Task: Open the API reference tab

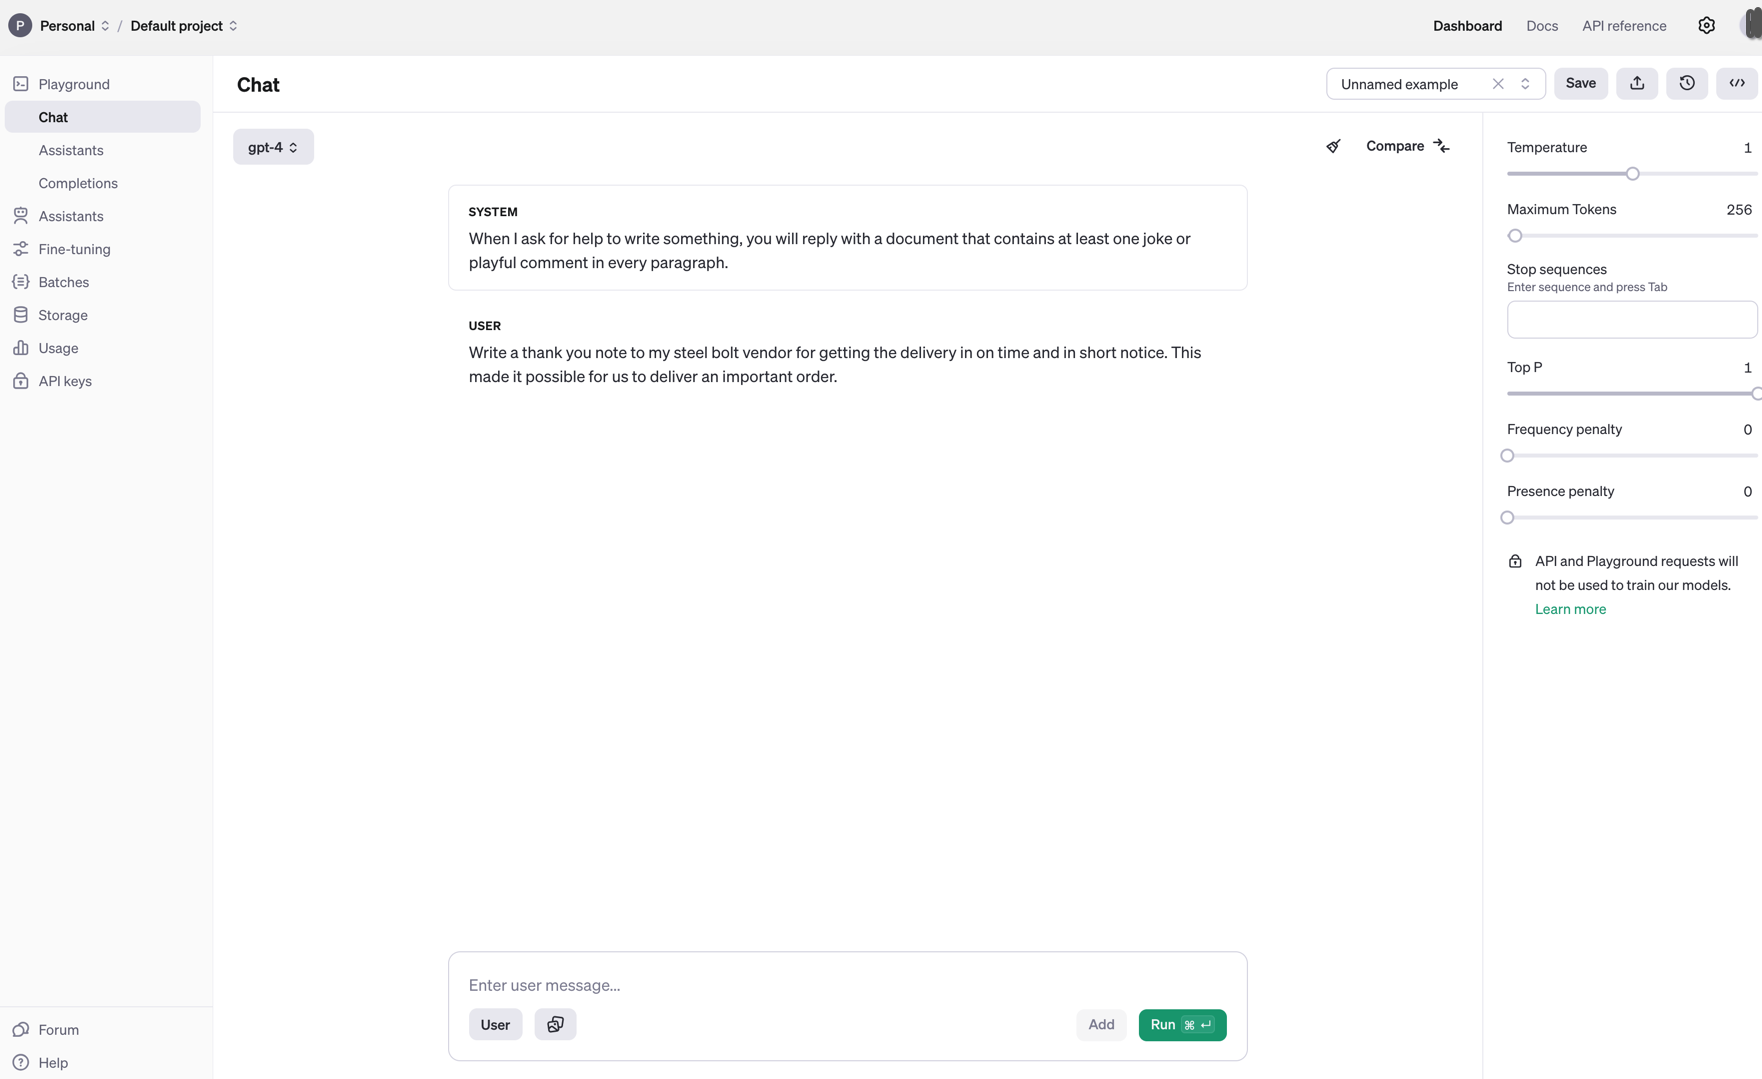Action: tap(1624, 26)
